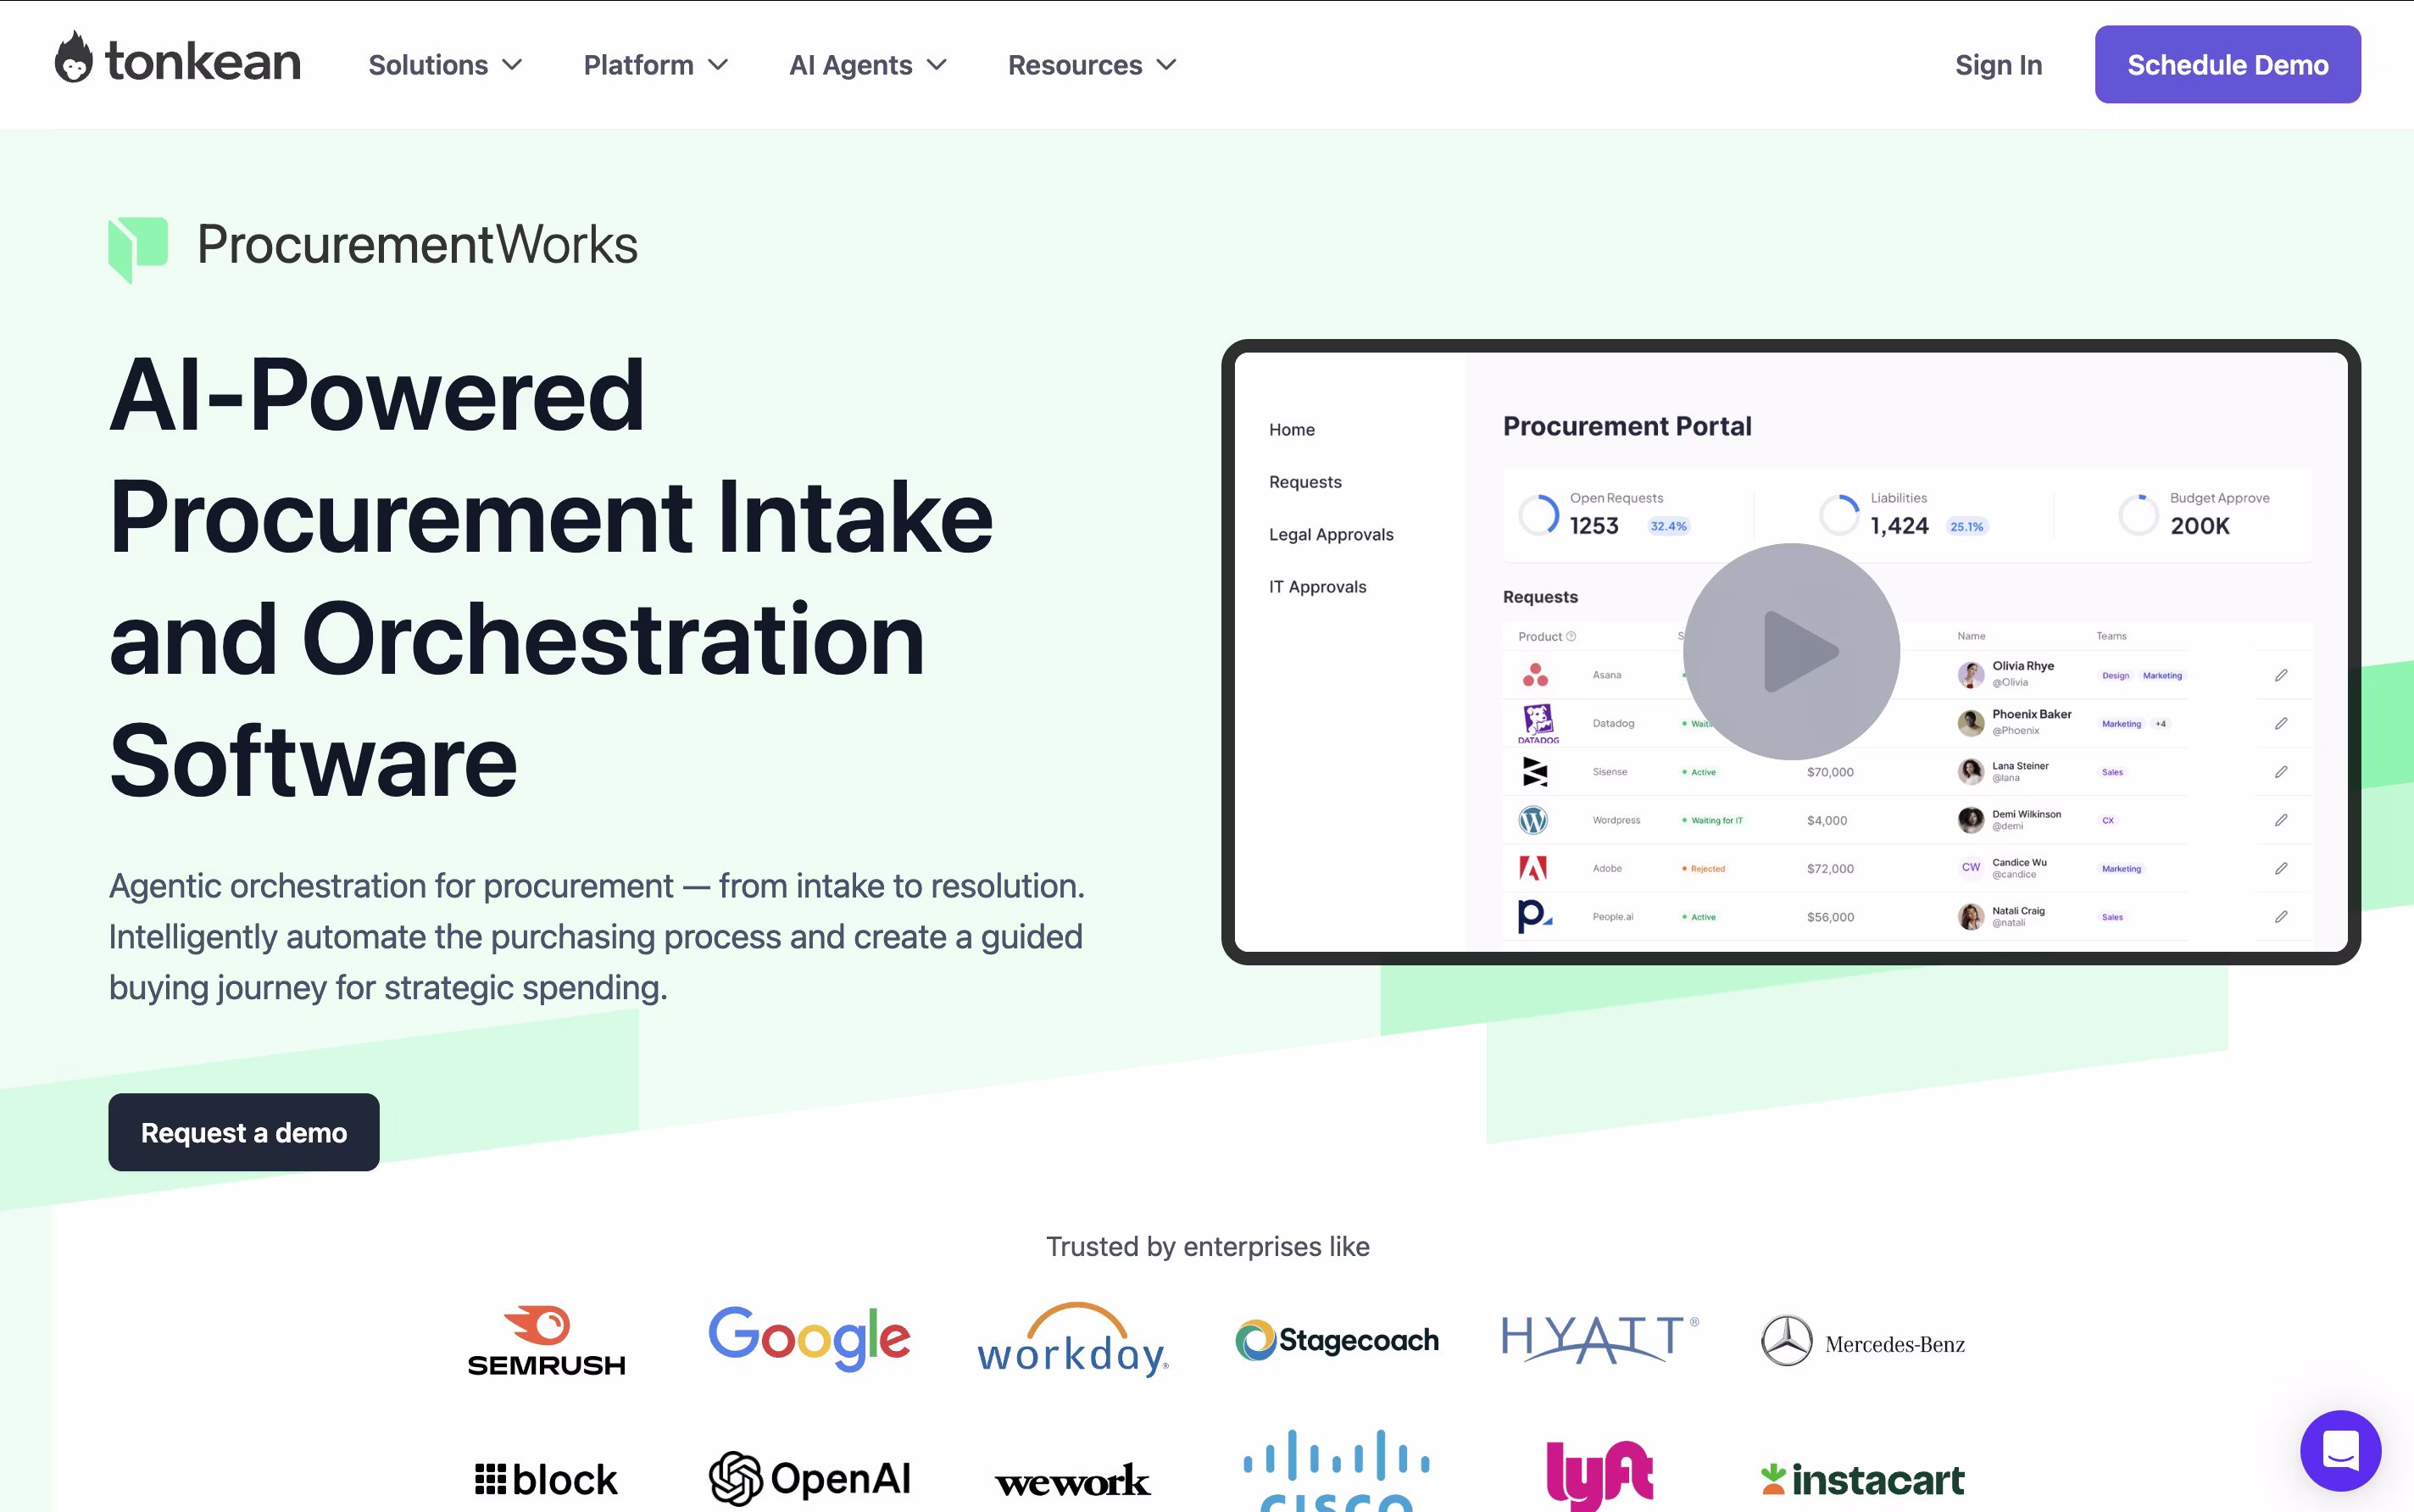Click the Block logo

click(546, 1479)
